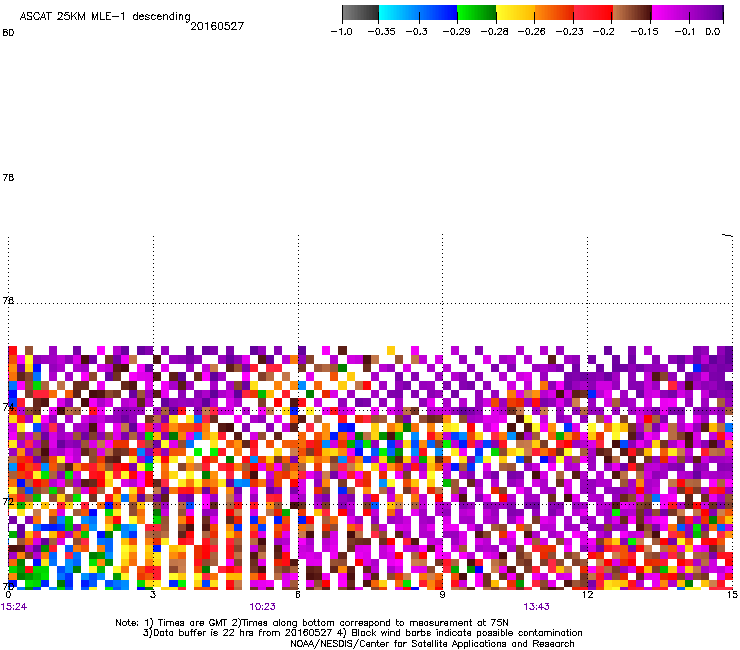740x650 pixels.
Task: Click the color bar label '-0.29'
Action: click(x=456, y=32)
